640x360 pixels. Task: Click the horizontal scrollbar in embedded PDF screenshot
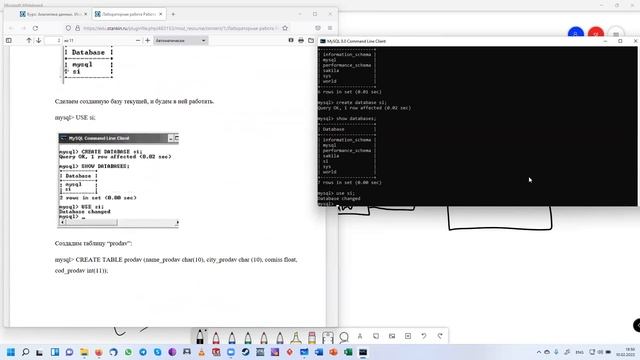coord(118,222)
